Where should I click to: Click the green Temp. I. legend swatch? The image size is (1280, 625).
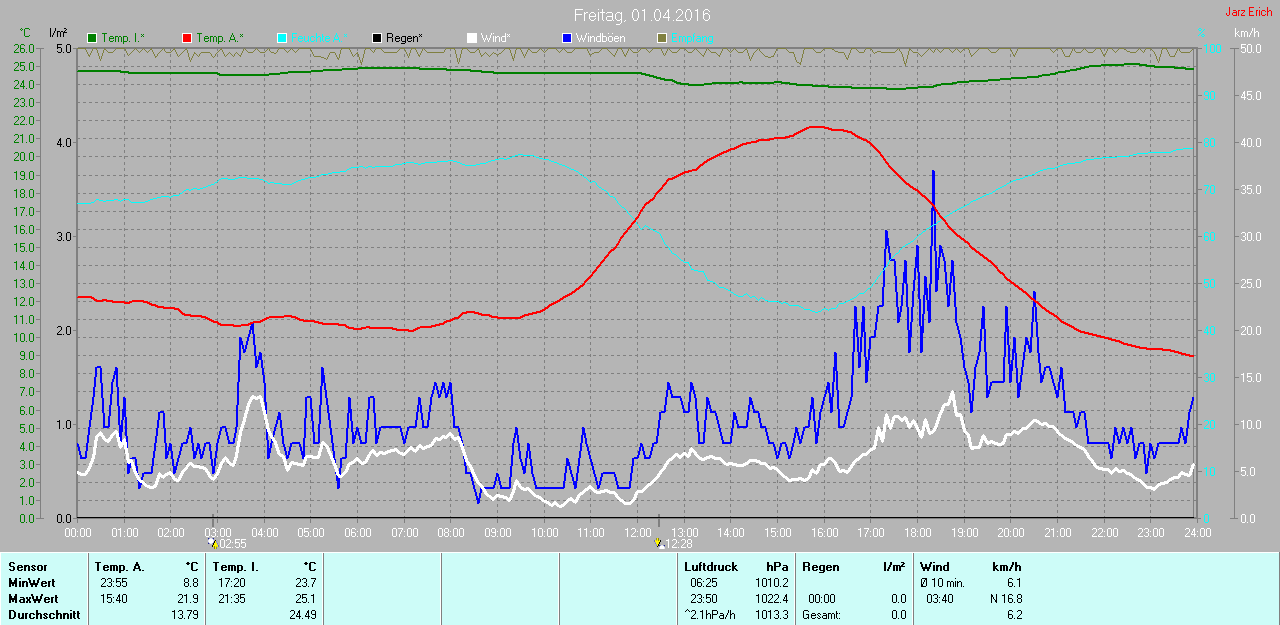(x=93, y=38)
